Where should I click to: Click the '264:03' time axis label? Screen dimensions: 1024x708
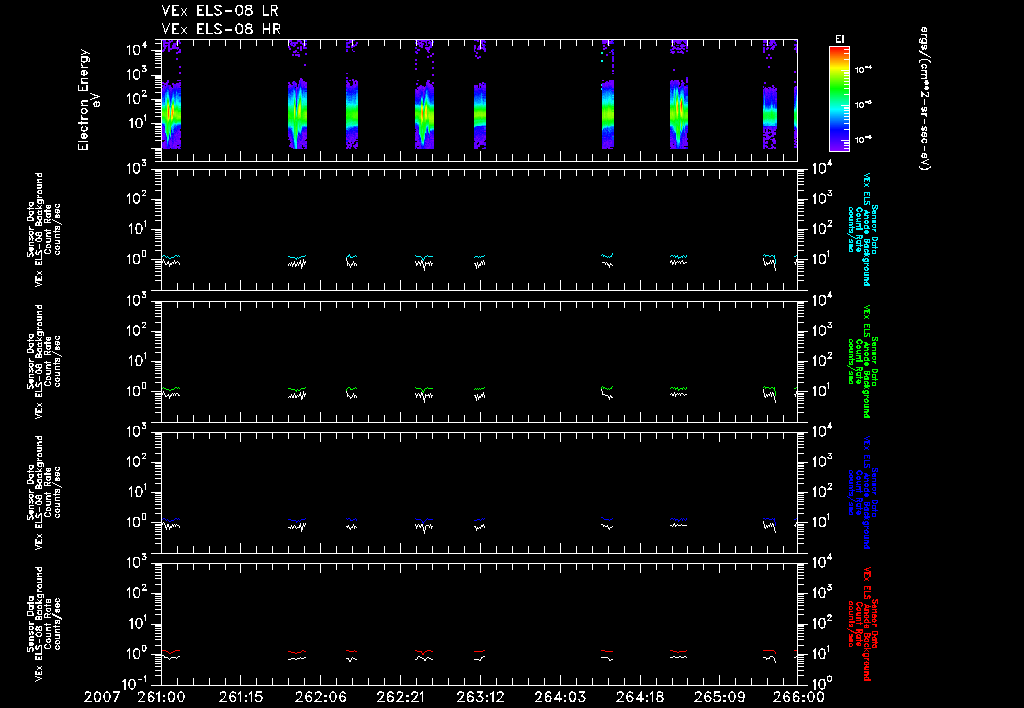click(x=560, y=697)
